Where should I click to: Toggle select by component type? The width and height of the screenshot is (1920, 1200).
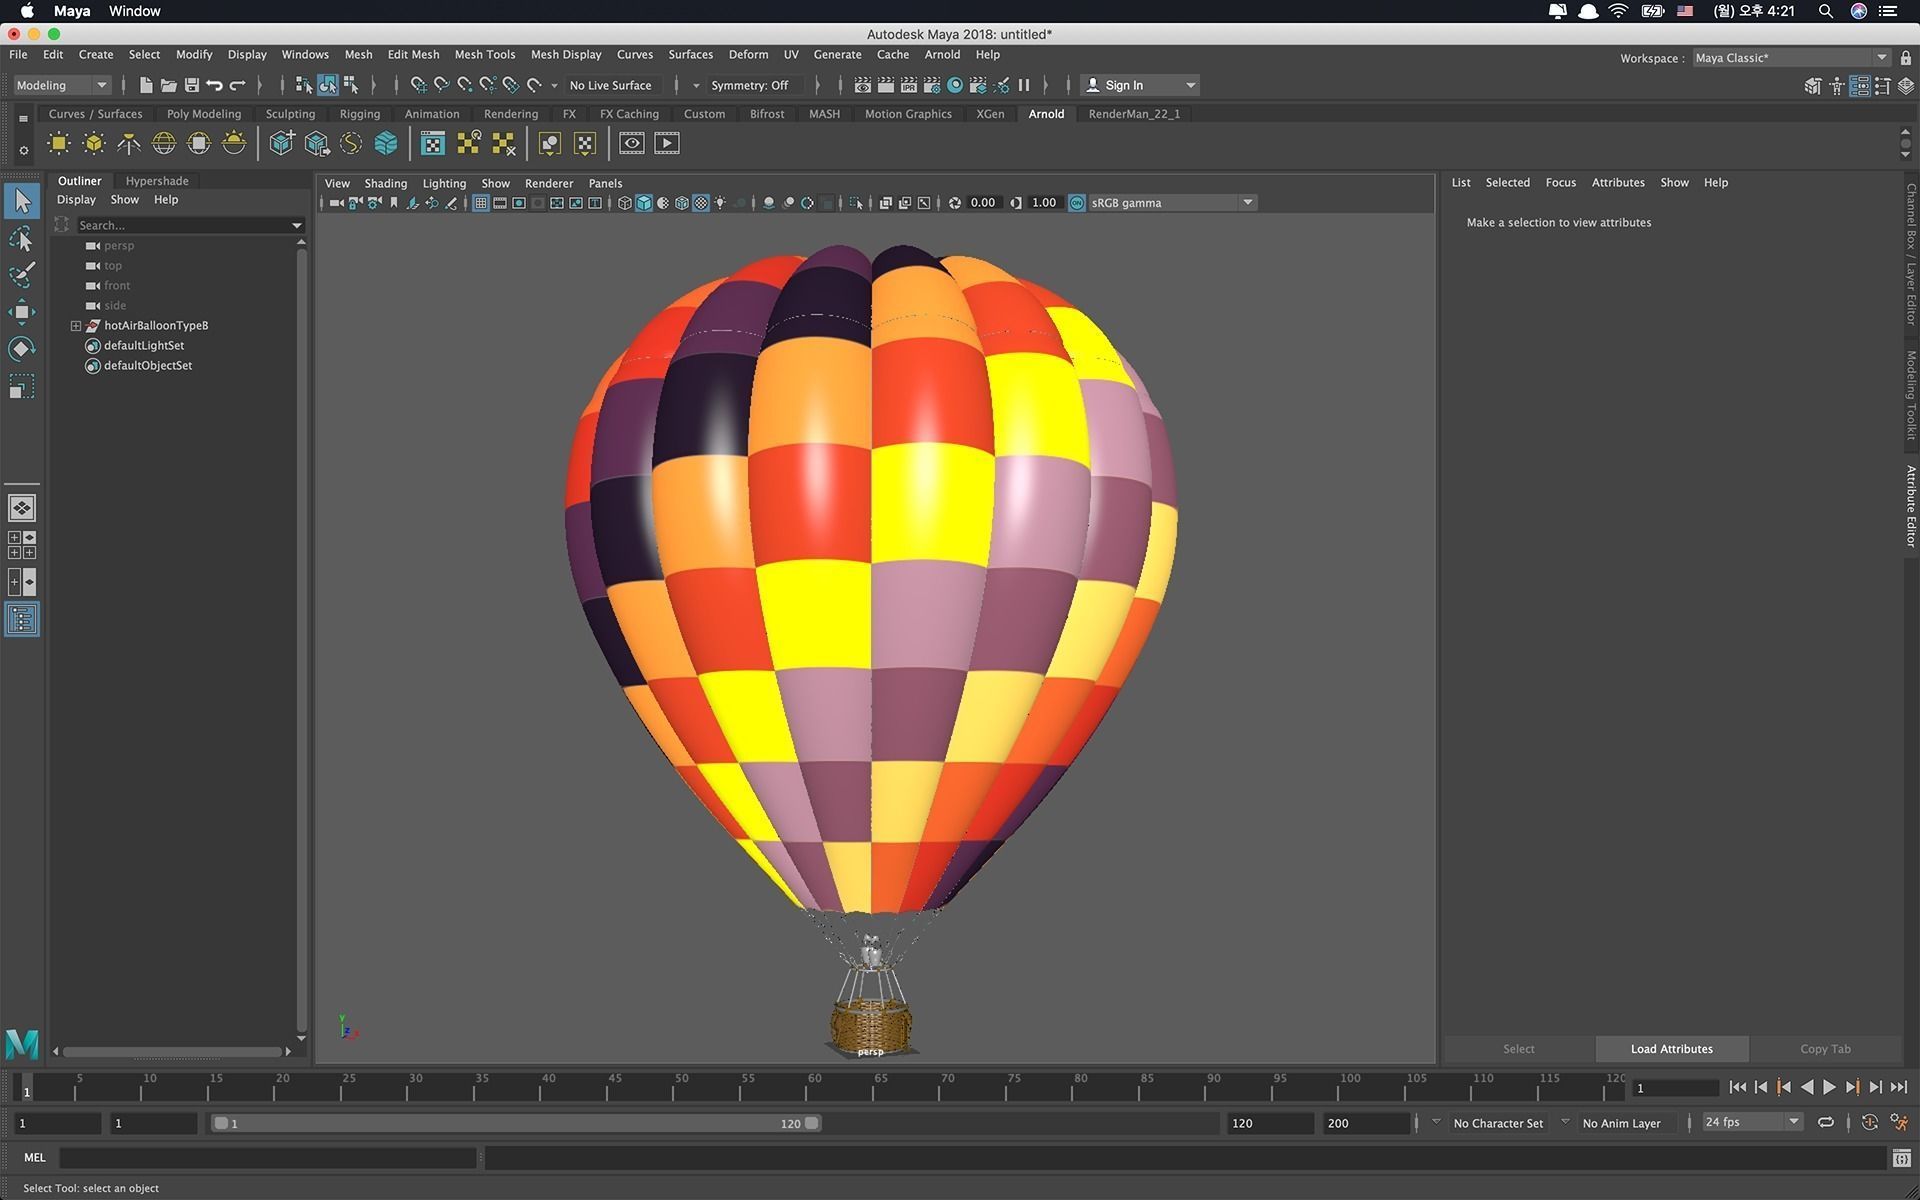pyautogui.click(x=351, y=85)
